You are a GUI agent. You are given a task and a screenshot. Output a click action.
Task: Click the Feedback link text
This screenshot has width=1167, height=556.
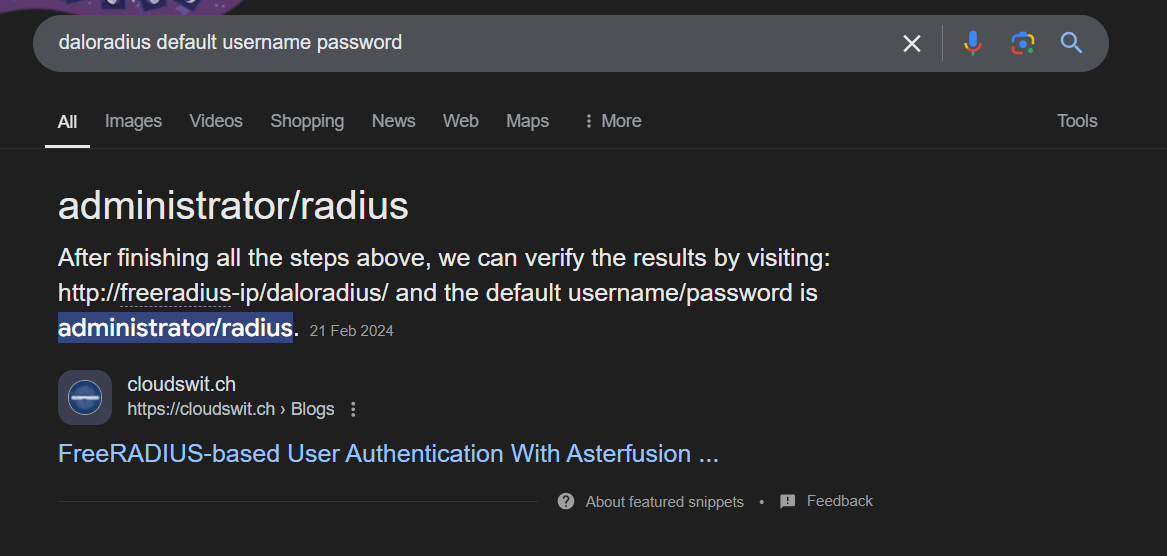point(840,501)
